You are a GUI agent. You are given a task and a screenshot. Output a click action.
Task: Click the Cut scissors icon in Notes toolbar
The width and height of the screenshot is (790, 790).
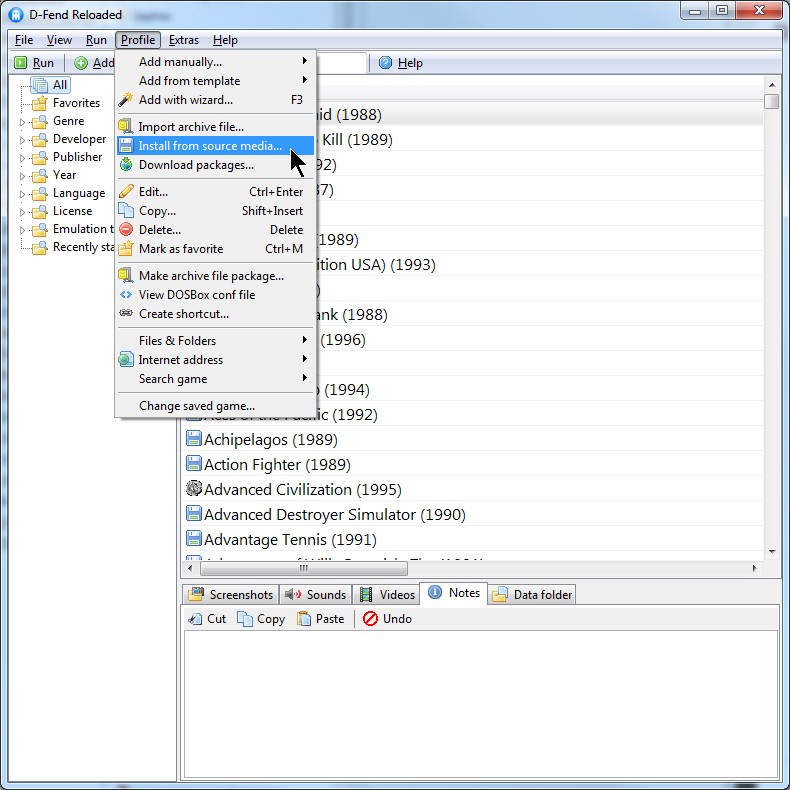pyautogui.click(x=195, y=619)
